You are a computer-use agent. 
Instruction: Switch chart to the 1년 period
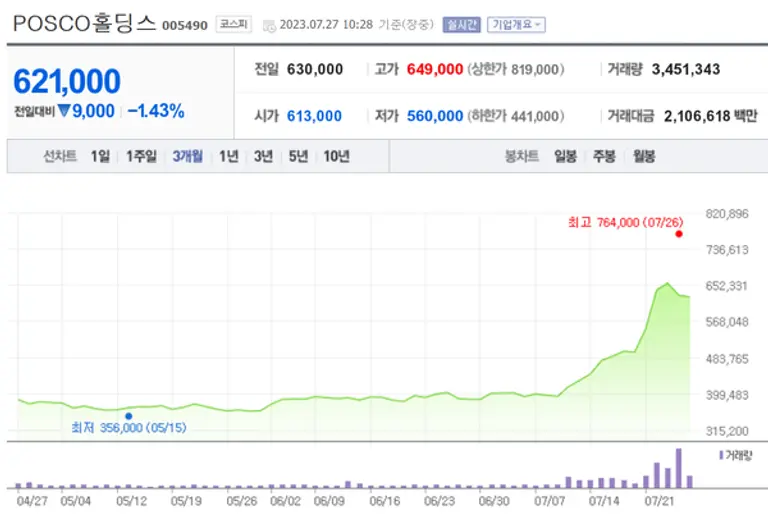click(x=229, y=156)
